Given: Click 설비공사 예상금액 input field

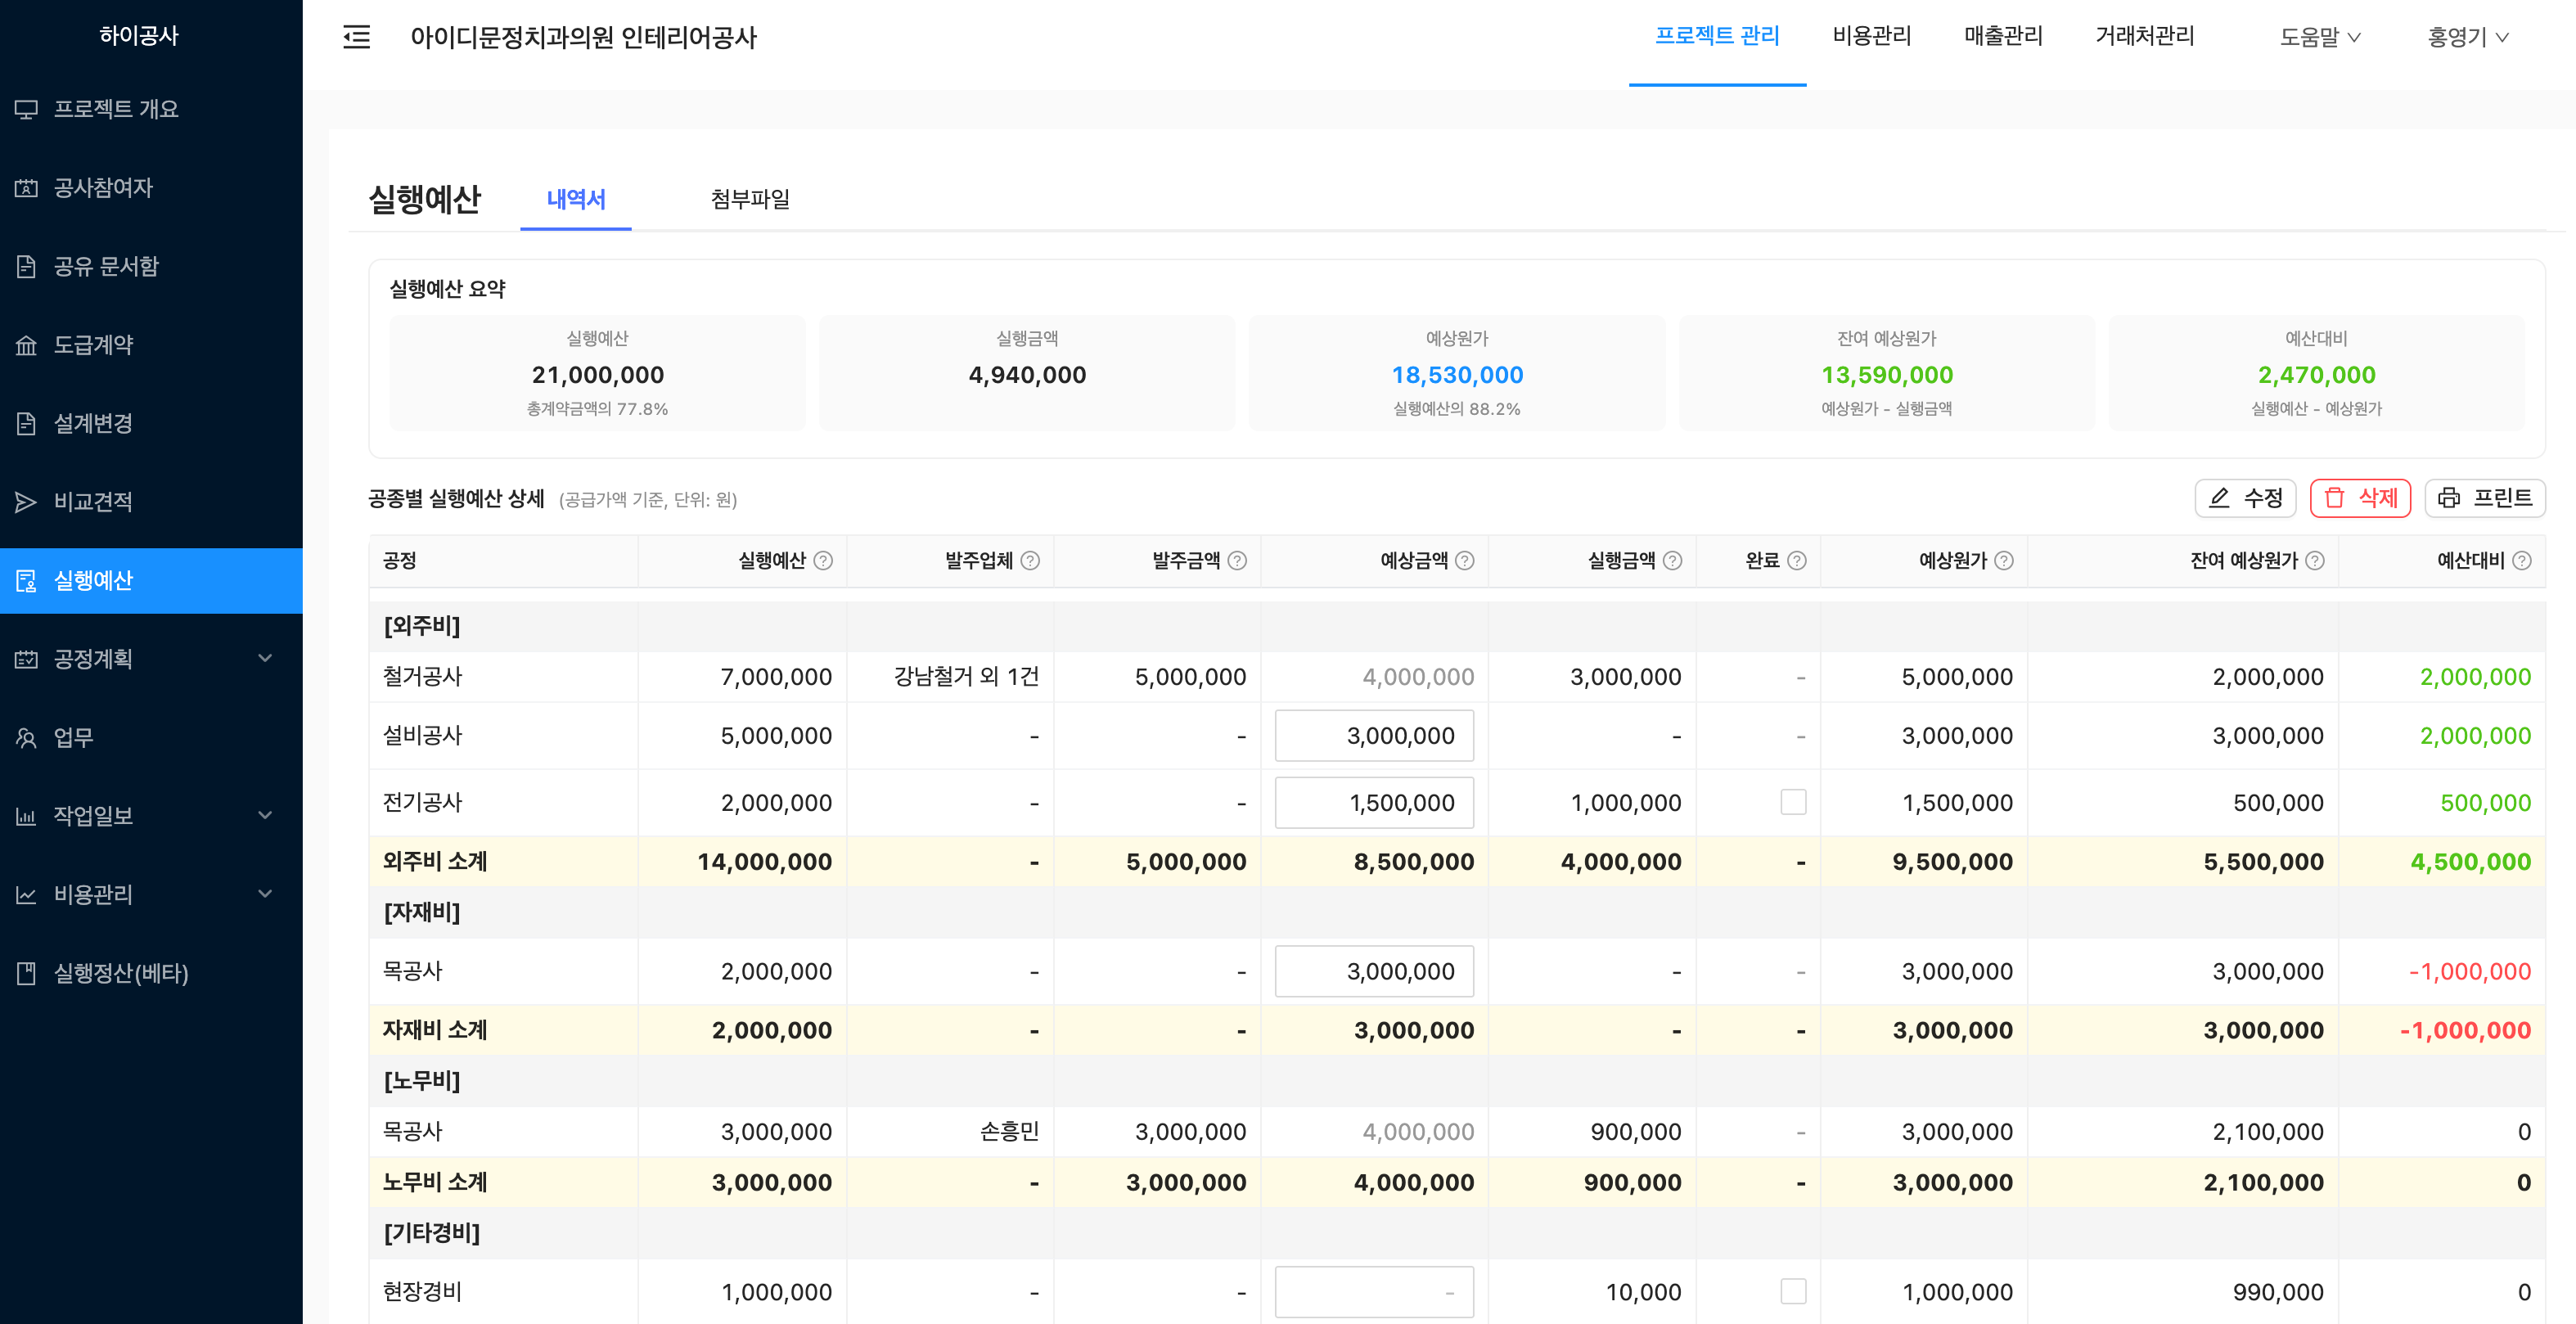Looking at the screenshot, I should 1374,736.
